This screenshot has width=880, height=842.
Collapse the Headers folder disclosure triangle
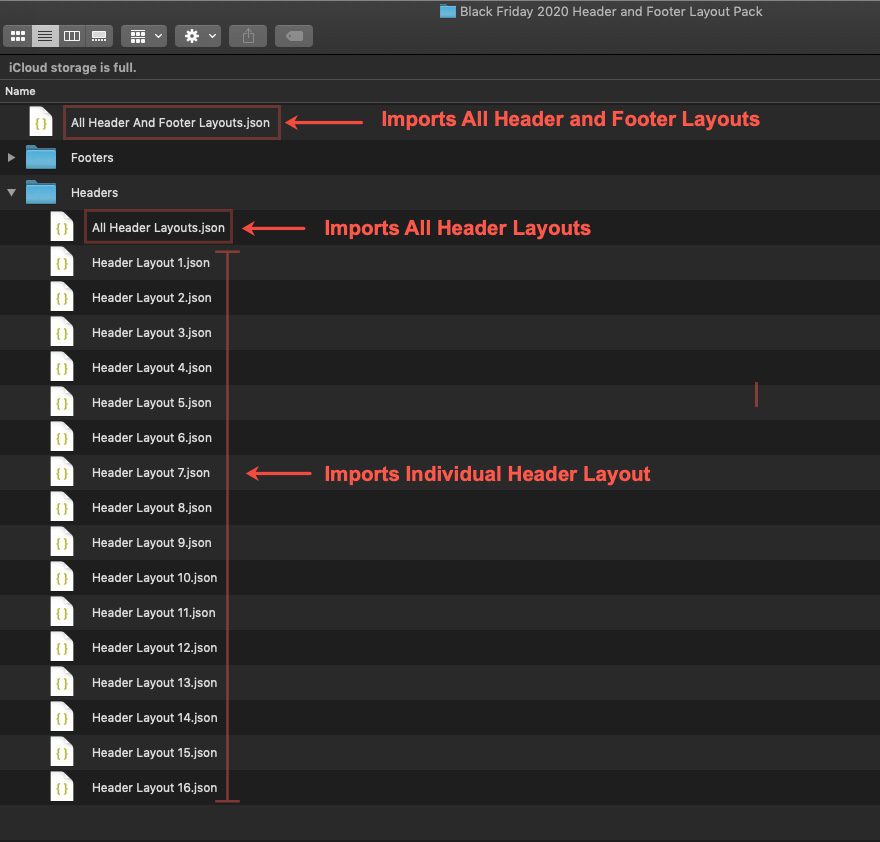point(10,192)
